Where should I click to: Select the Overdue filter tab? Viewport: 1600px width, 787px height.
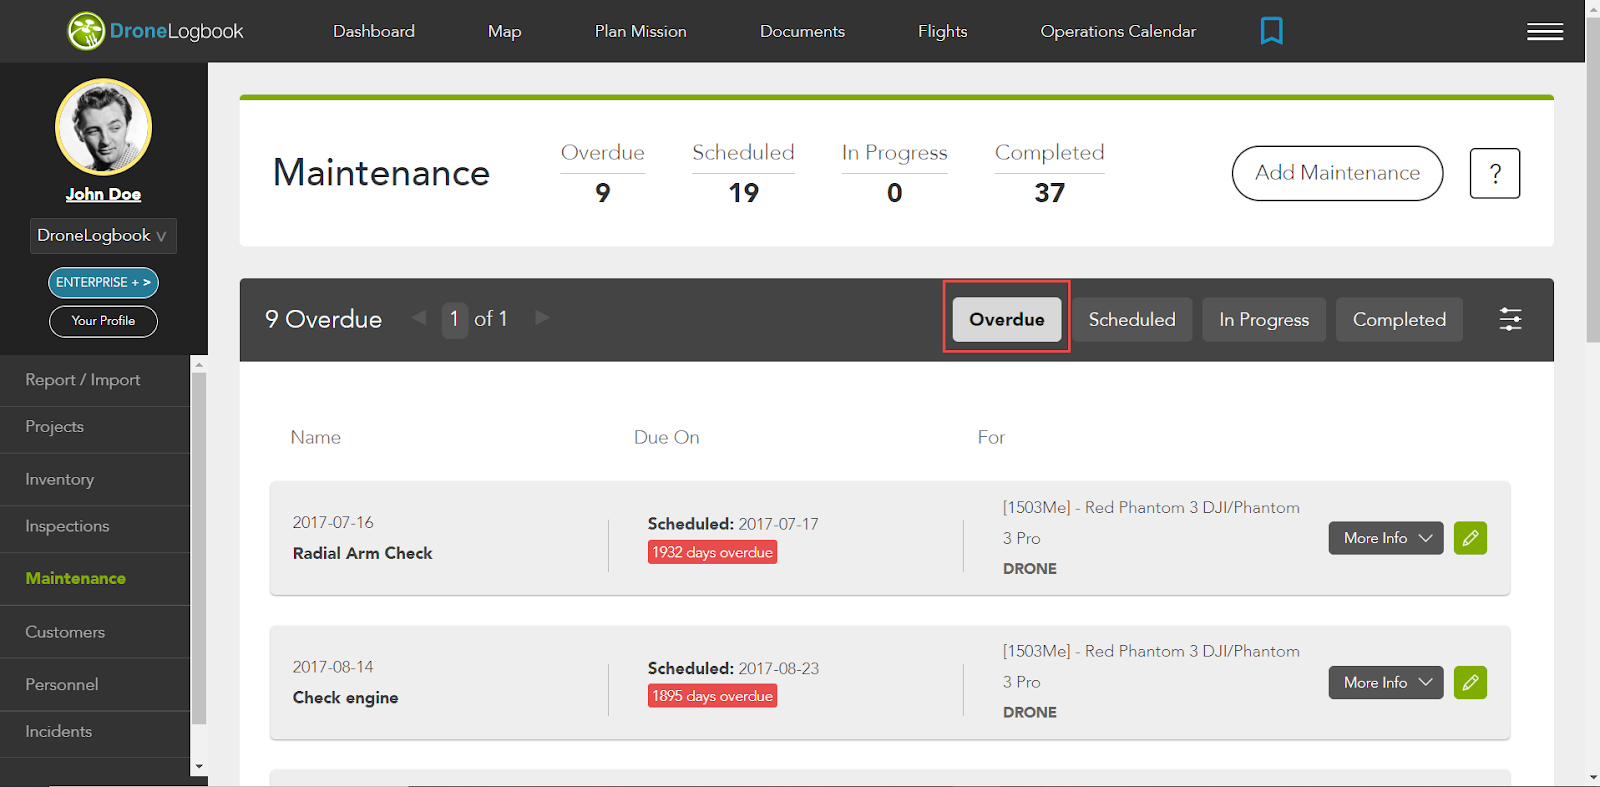tap(1007, 319)
